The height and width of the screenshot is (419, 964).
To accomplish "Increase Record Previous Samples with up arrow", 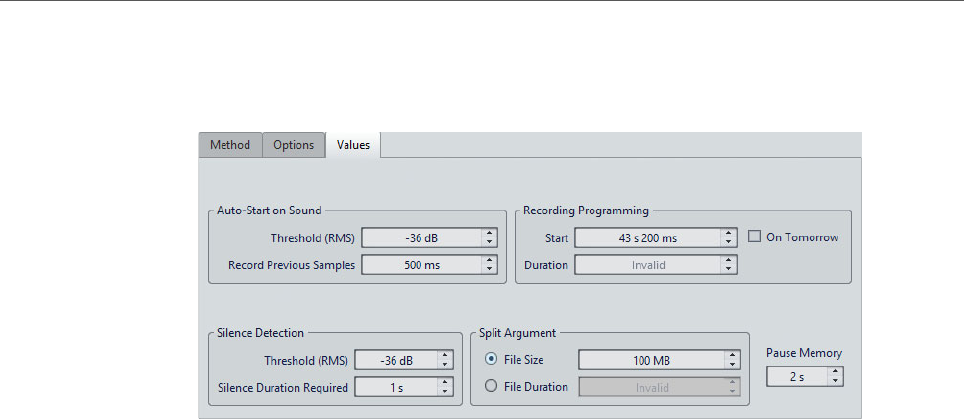I will click(x=489, y=260).
